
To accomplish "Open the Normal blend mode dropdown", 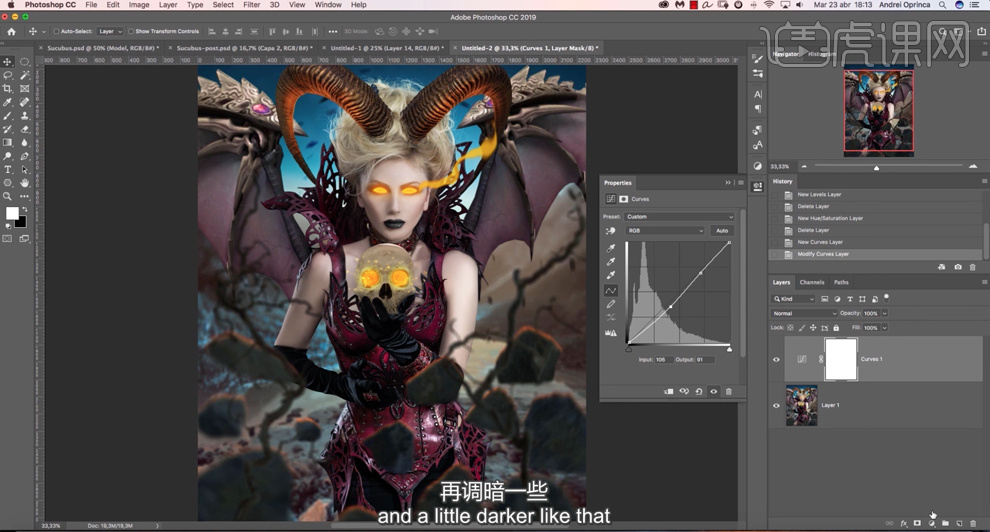I will click(x=802, y=313).
